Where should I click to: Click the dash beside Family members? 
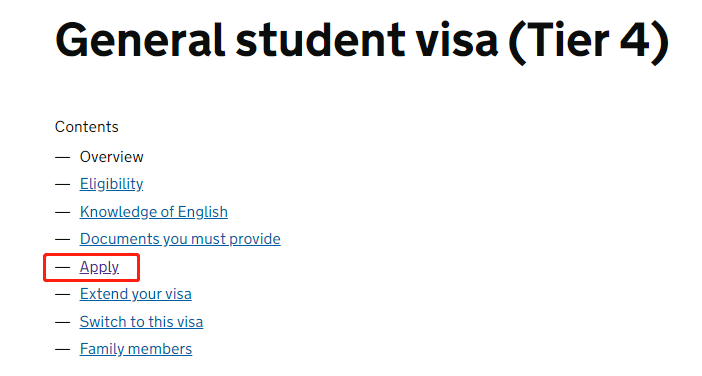[x=63, y=350]
